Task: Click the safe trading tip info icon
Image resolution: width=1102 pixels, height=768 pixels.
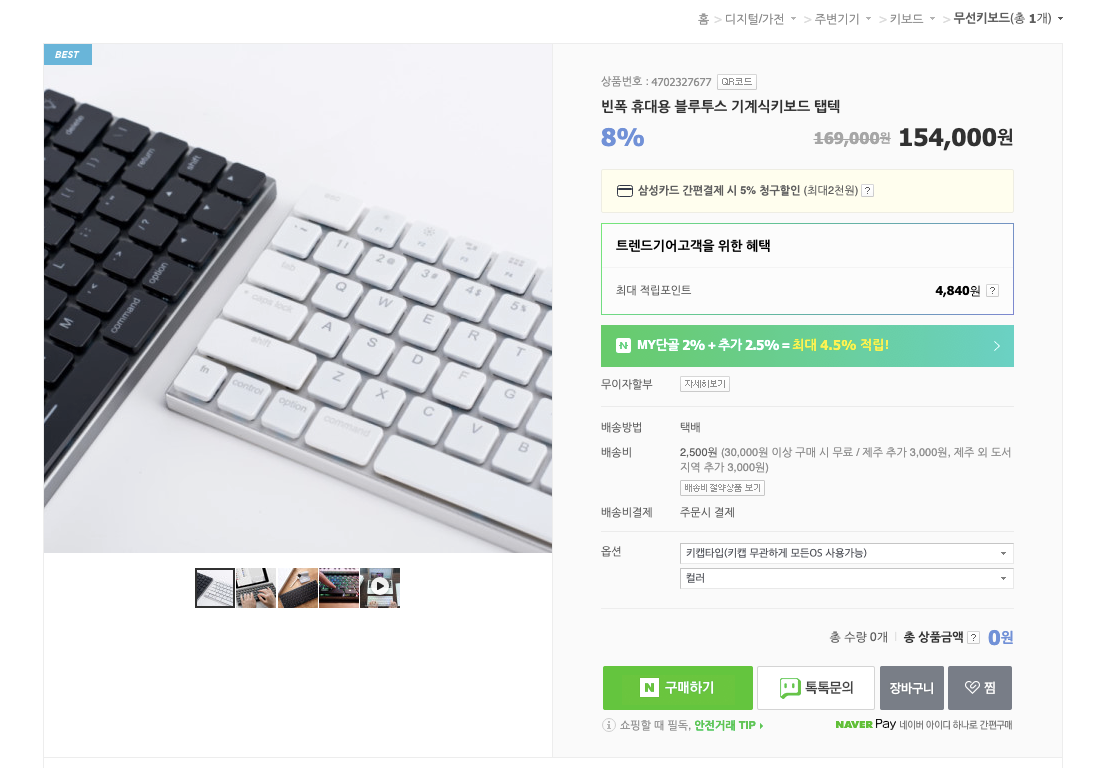Action: [609, 724]
